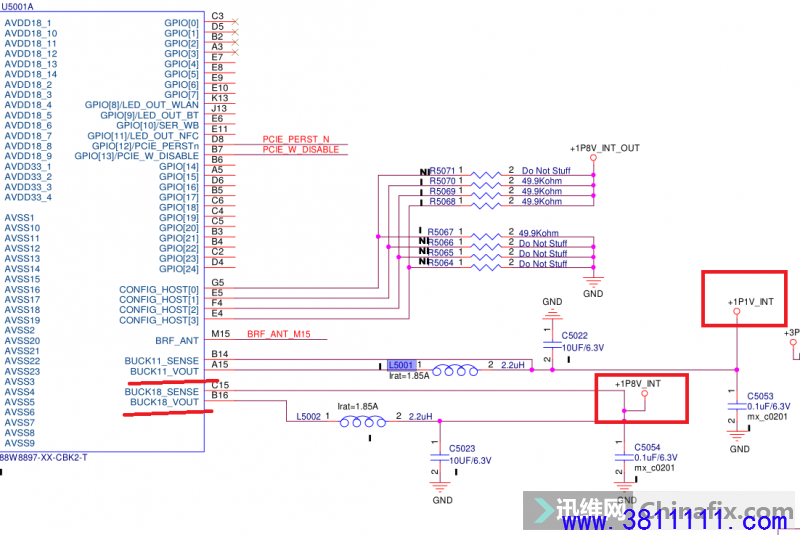
Task: Select the BUCK18_VOUT pin name
Action: tap(164, 402)
